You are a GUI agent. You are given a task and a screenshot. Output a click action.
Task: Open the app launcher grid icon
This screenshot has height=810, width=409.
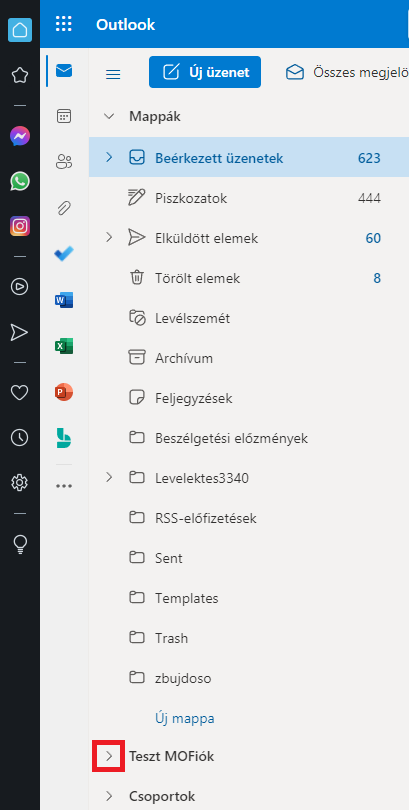pyautogui.click(x=64, y=24)
